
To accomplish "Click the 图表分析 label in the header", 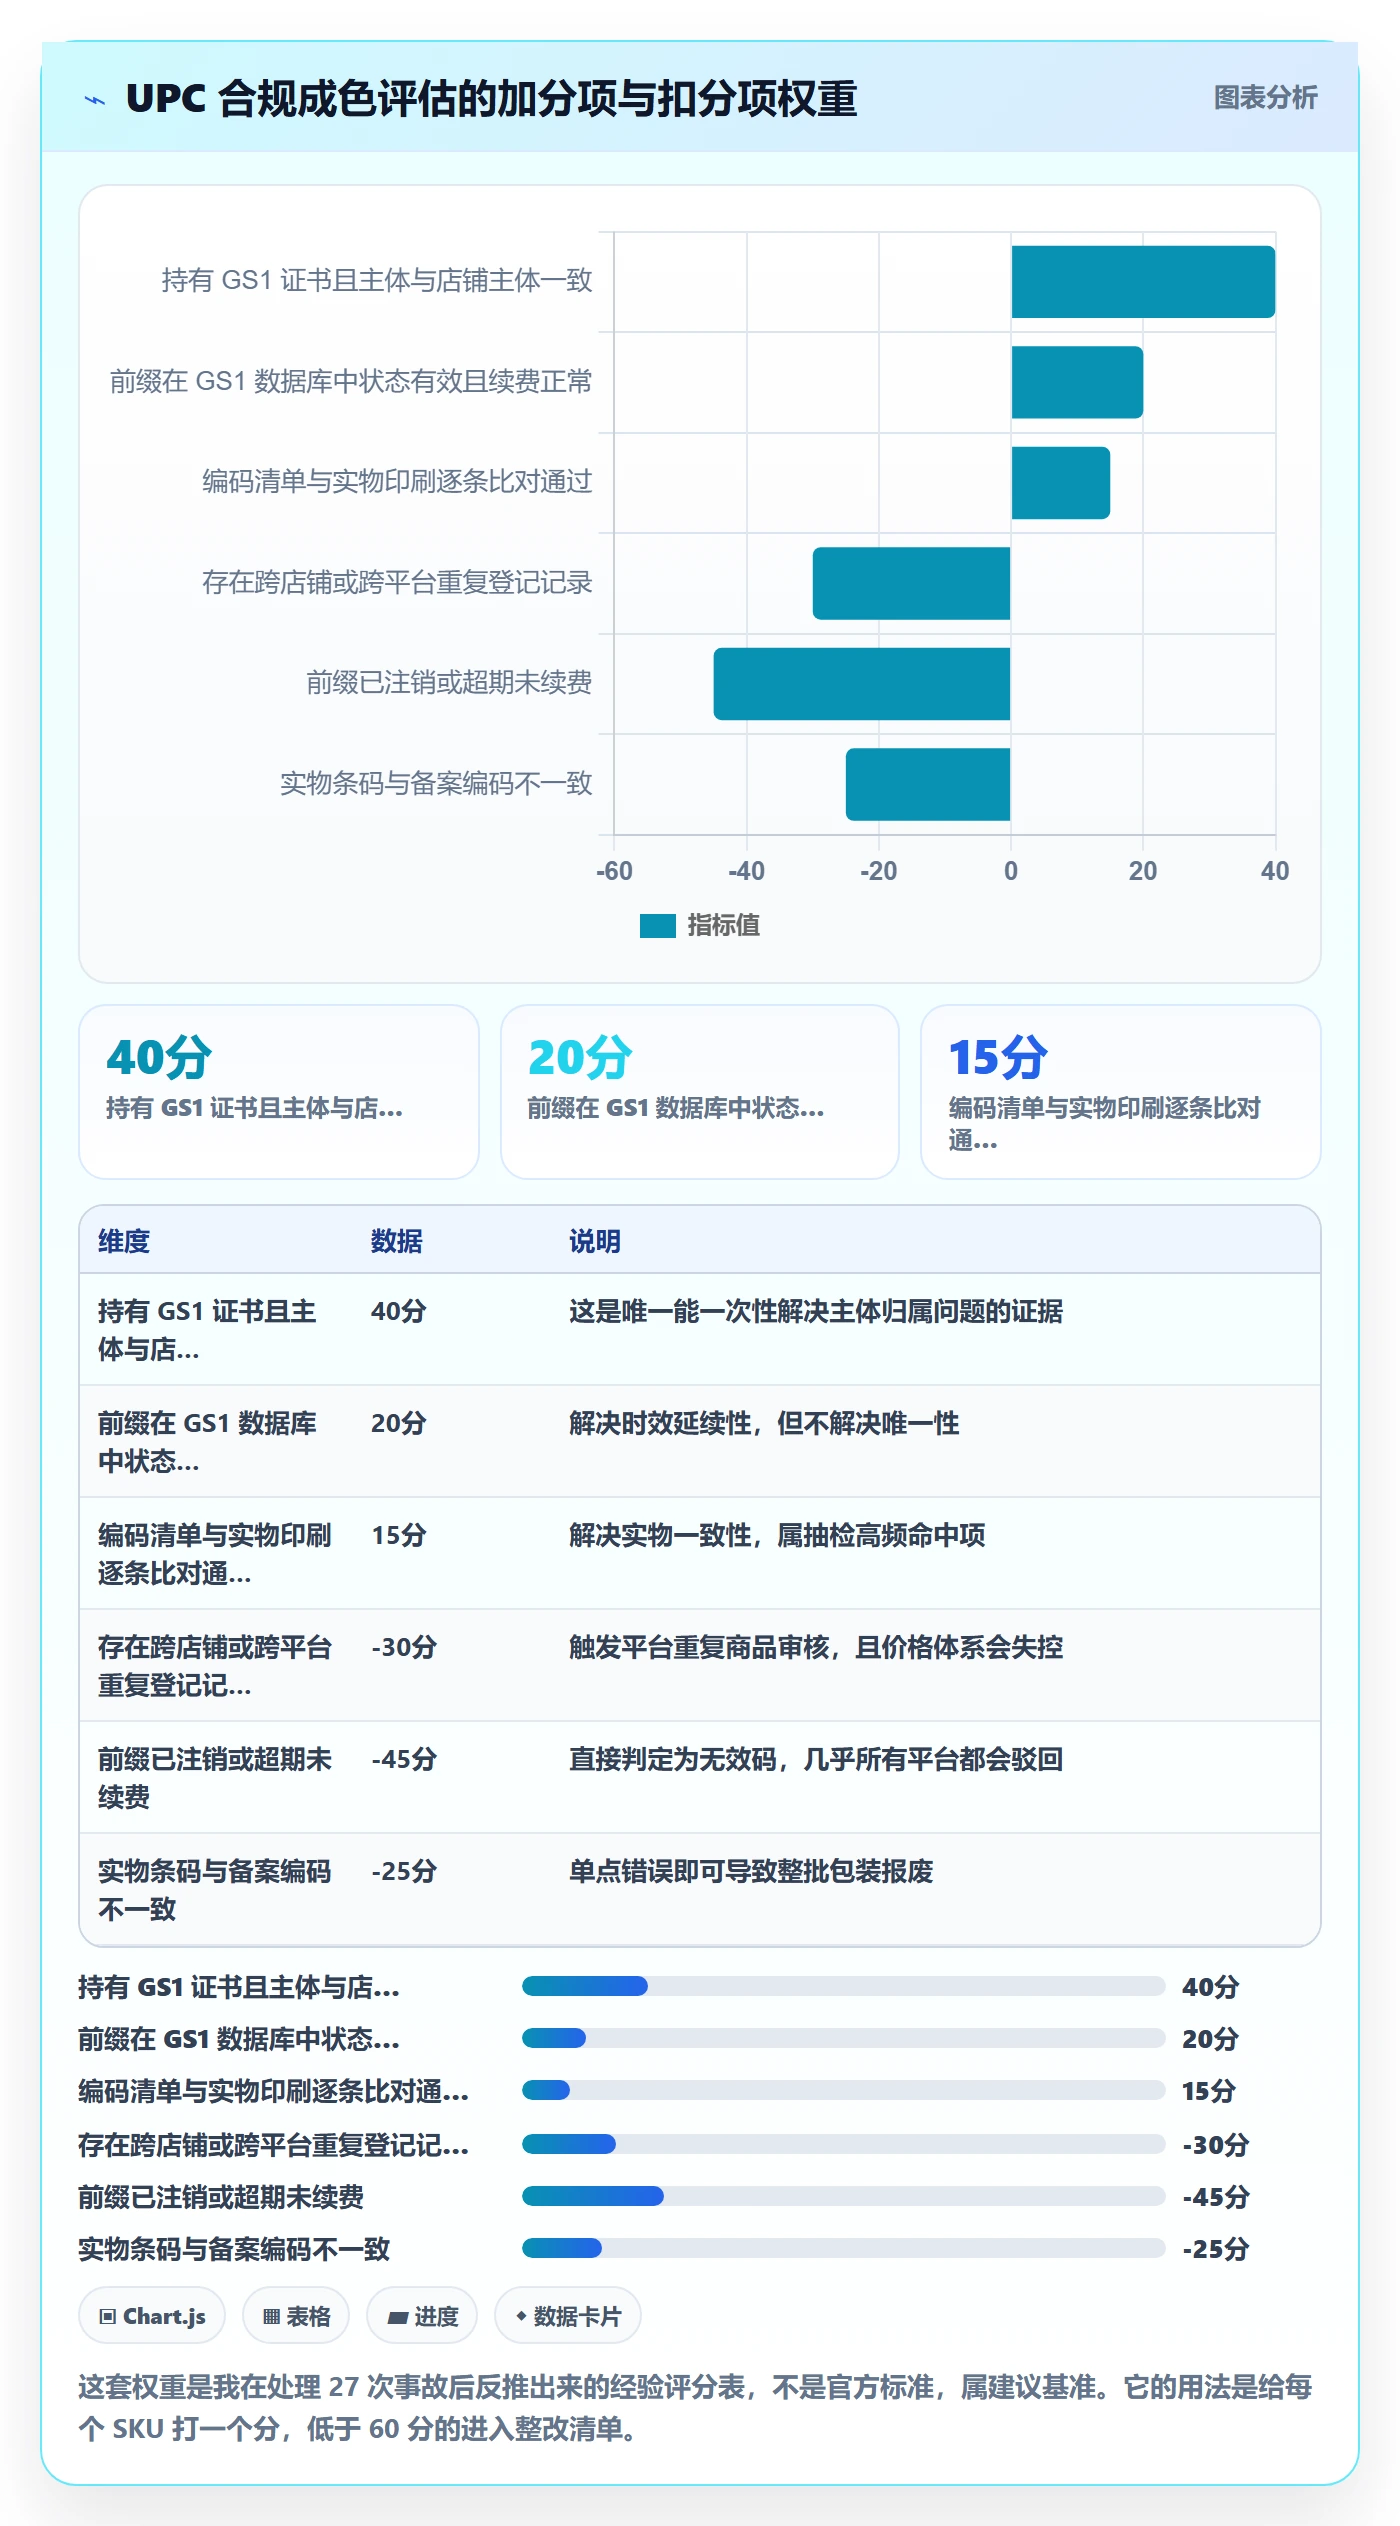I will click(x=1265, y=98).
